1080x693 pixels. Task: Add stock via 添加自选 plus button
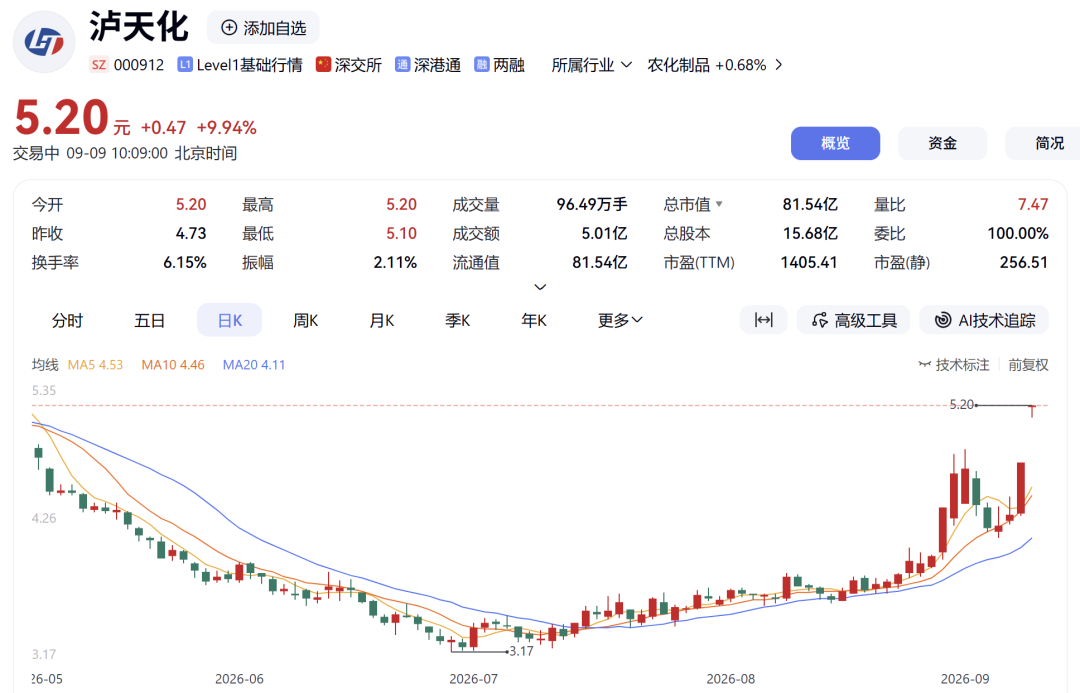tap(264, 28)
